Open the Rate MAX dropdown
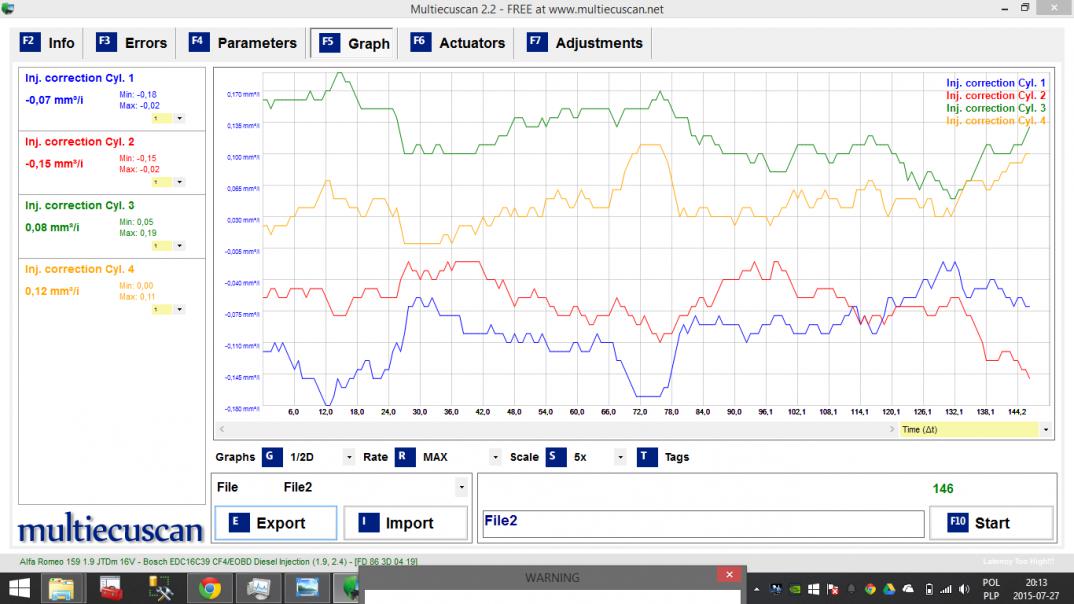 click(495, 457)
